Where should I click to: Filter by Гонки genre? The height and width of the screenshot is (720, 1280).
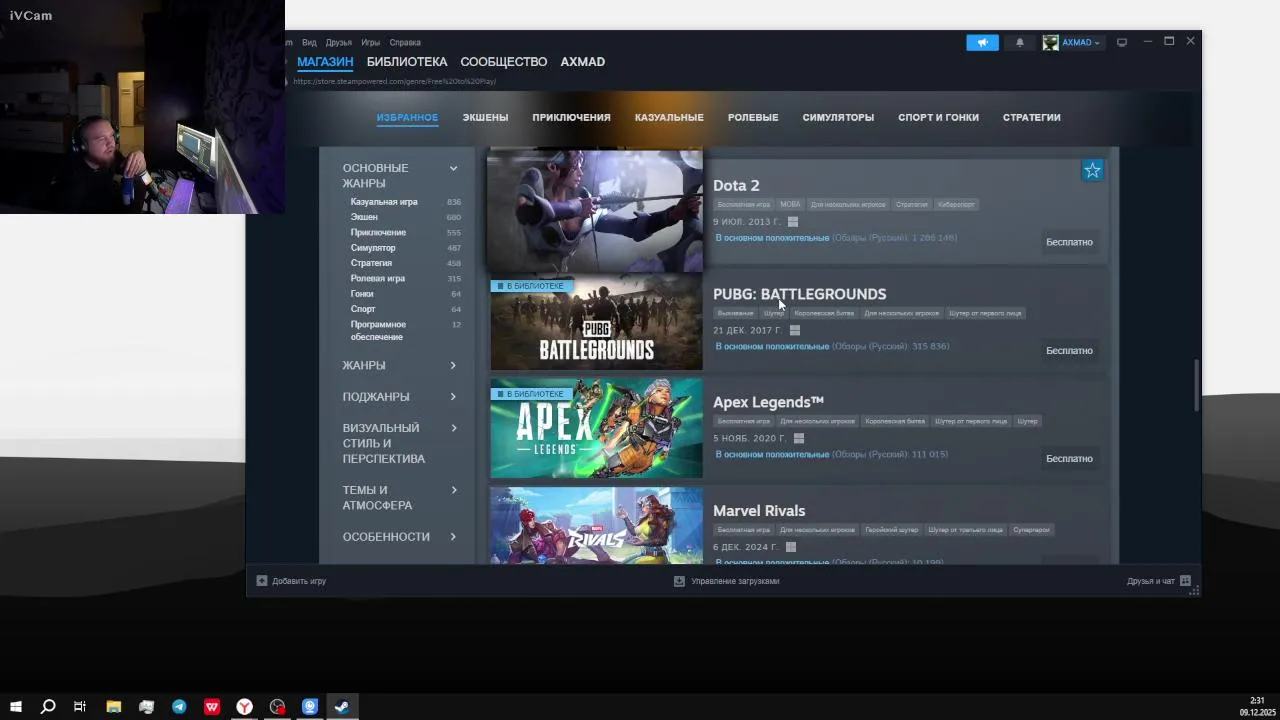point(362,294)
